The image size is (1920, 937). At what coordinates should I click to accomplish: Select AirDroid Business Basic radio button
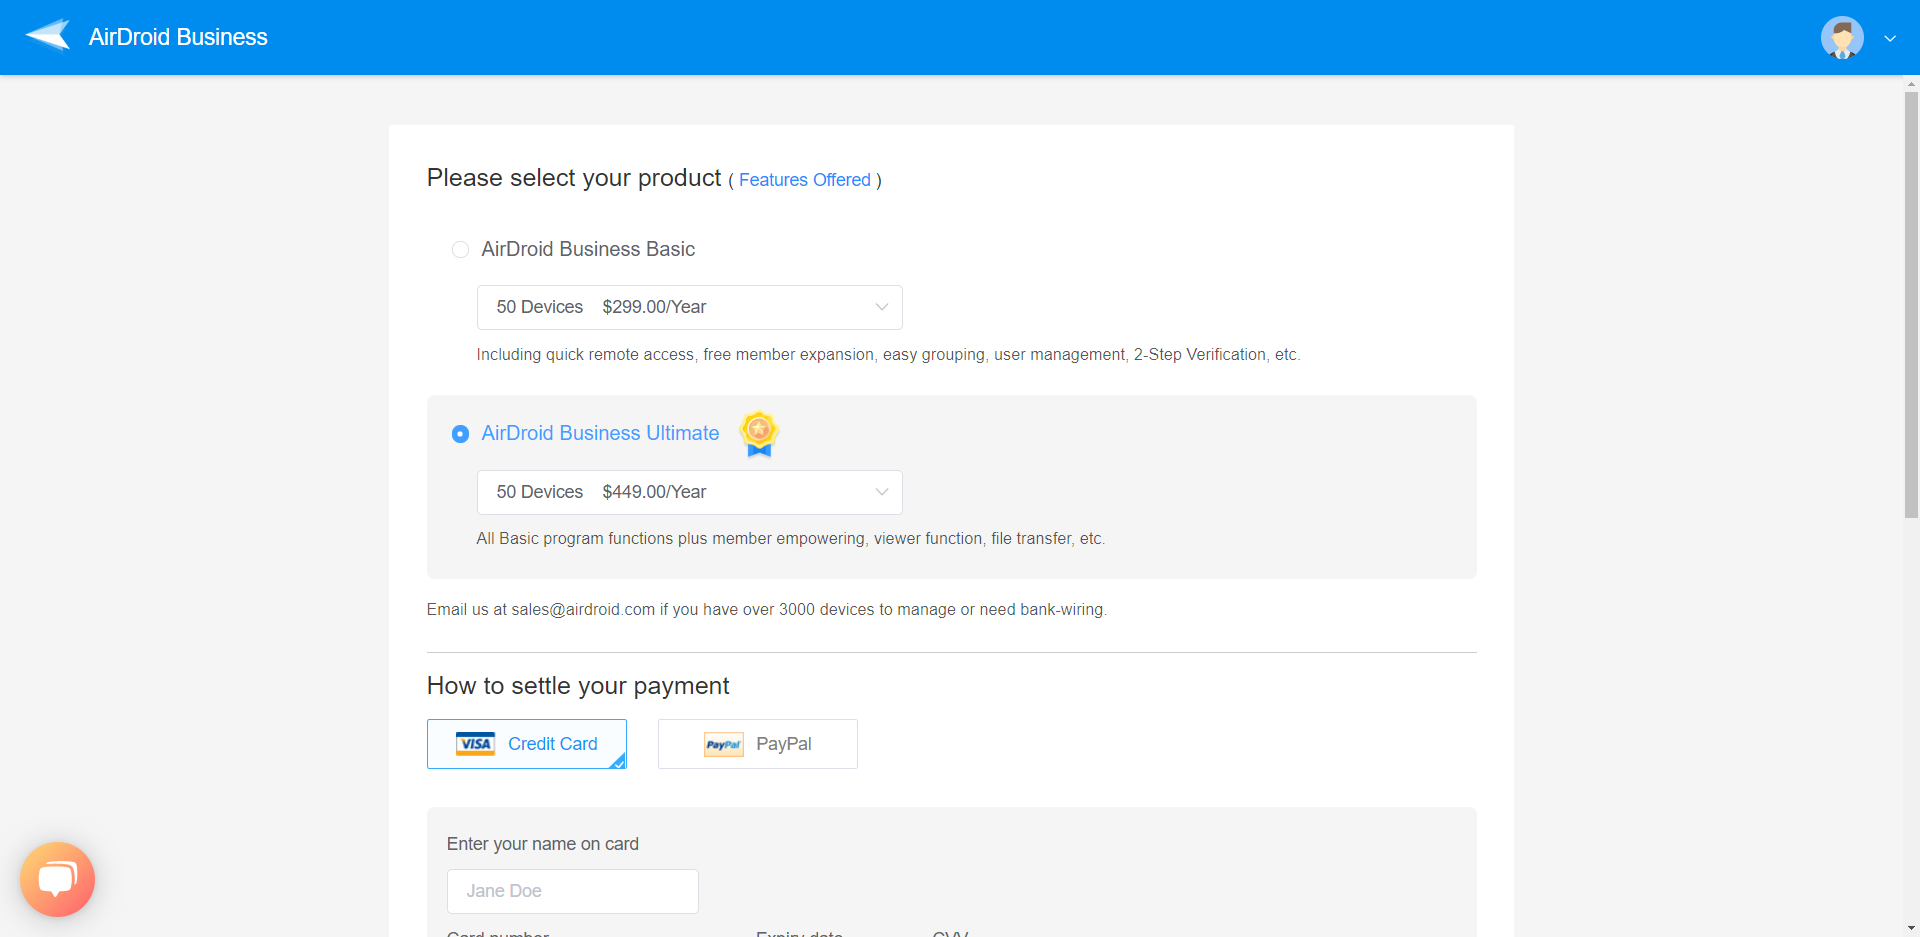460,249
